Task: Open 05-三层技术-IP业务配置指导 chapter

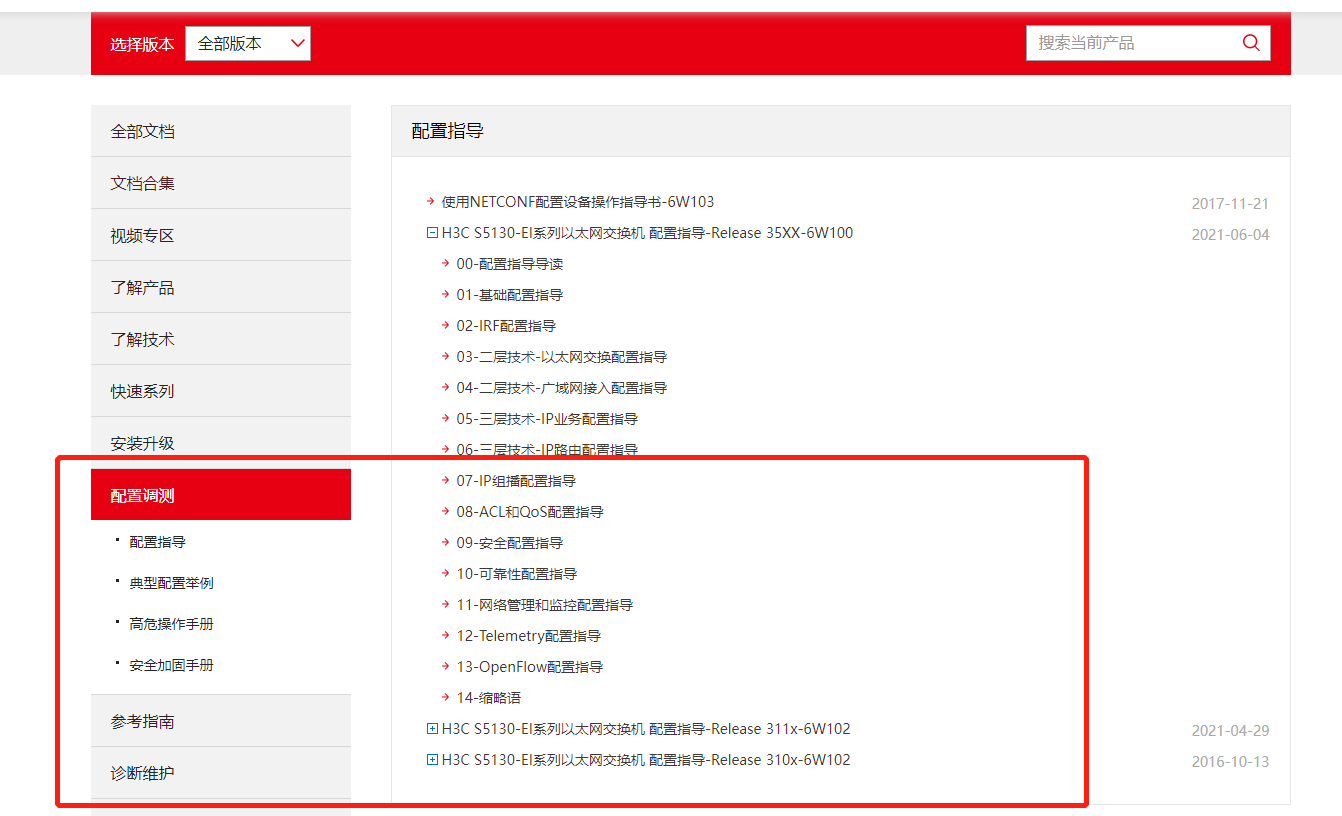Action: click(547, 419)
